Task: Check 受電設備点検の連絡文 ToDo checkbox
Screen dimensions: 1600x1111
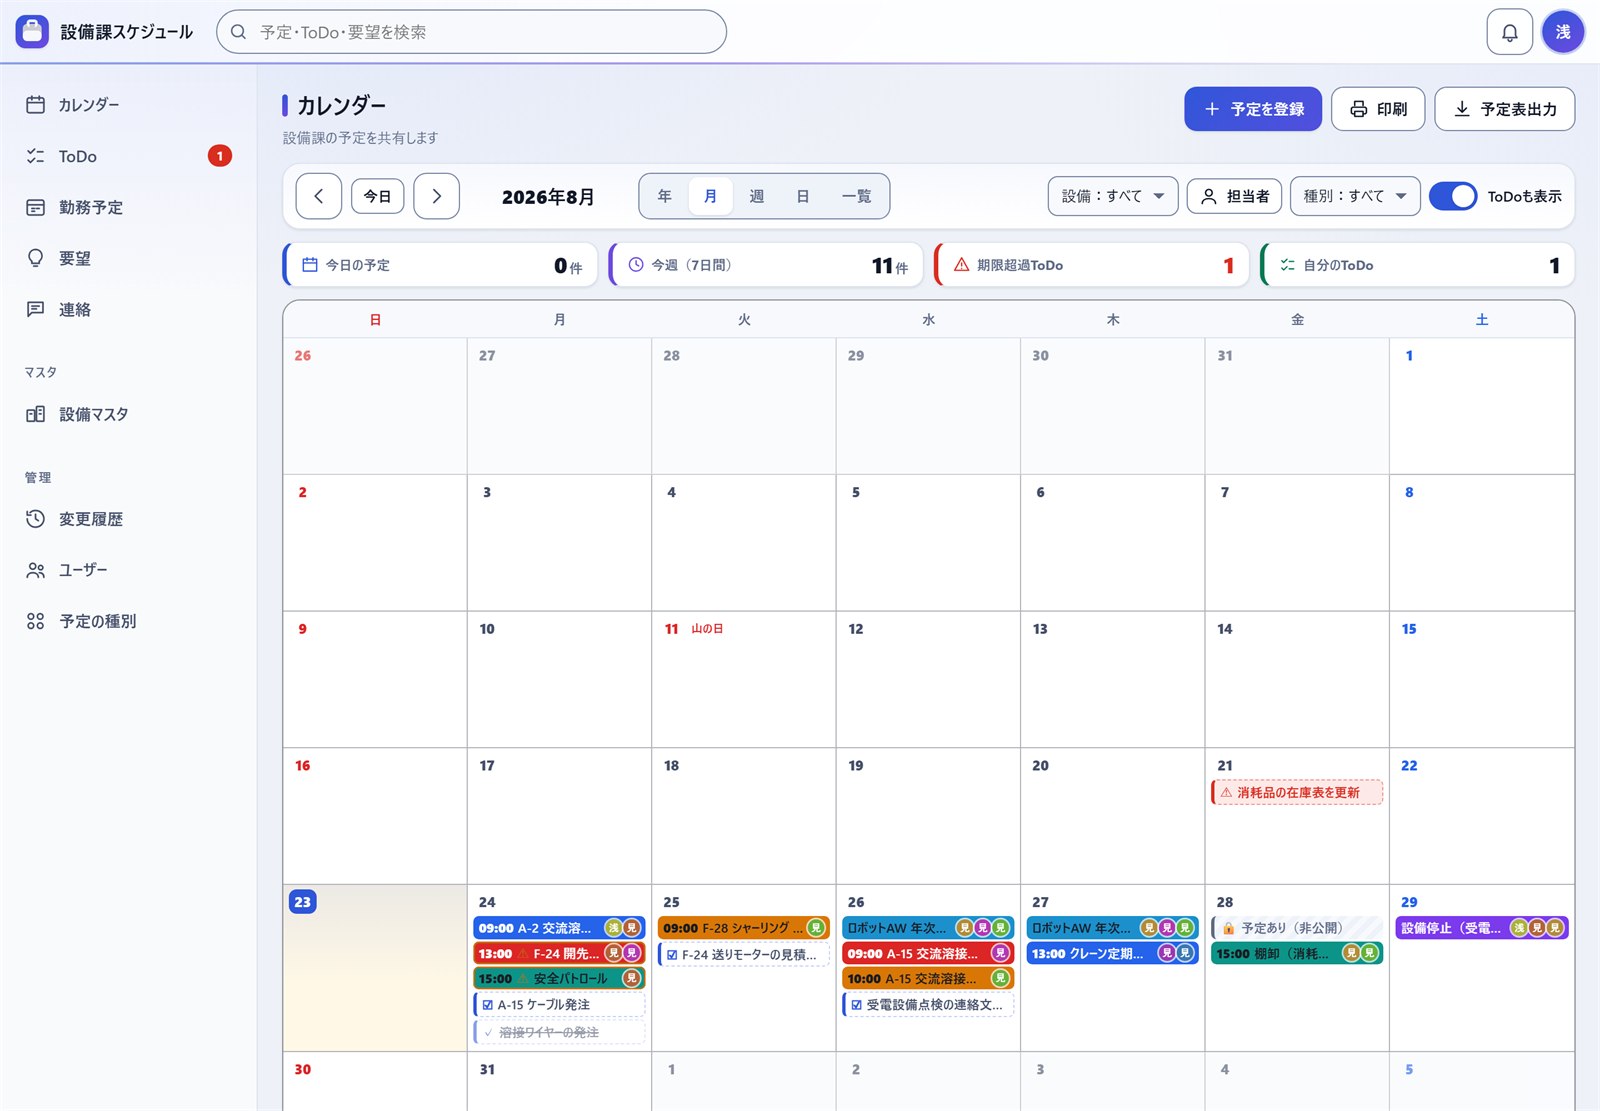Action: [856, 1005]
